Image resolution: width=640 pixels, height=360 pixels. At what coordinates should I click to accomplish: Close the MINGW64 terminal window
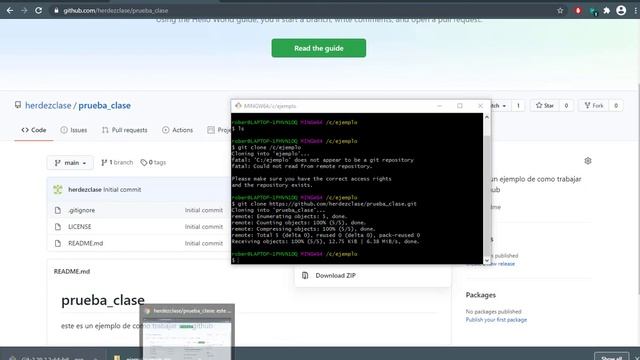480,106
